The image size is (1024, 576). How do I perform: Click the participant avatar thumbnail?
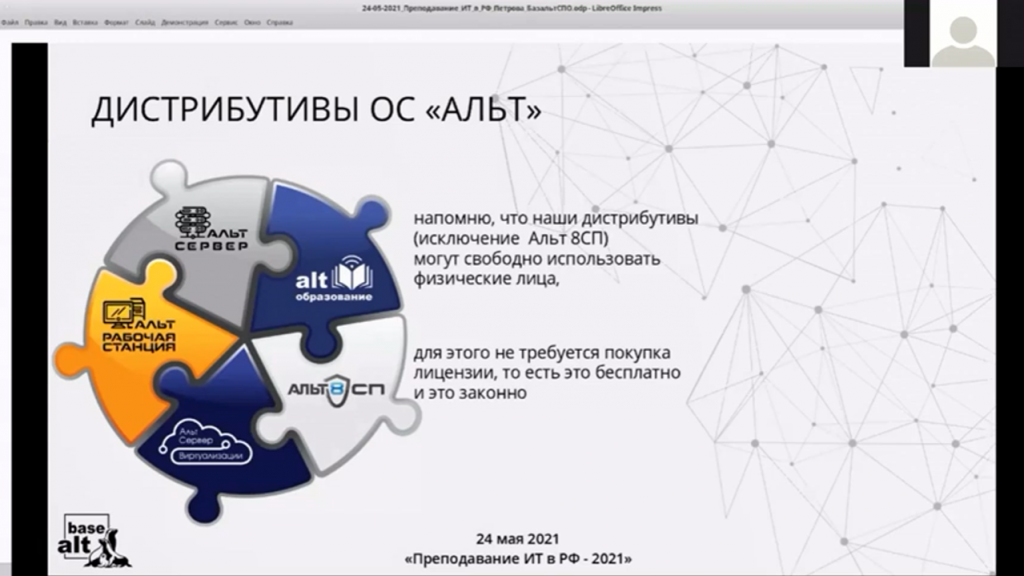[963, 33]
